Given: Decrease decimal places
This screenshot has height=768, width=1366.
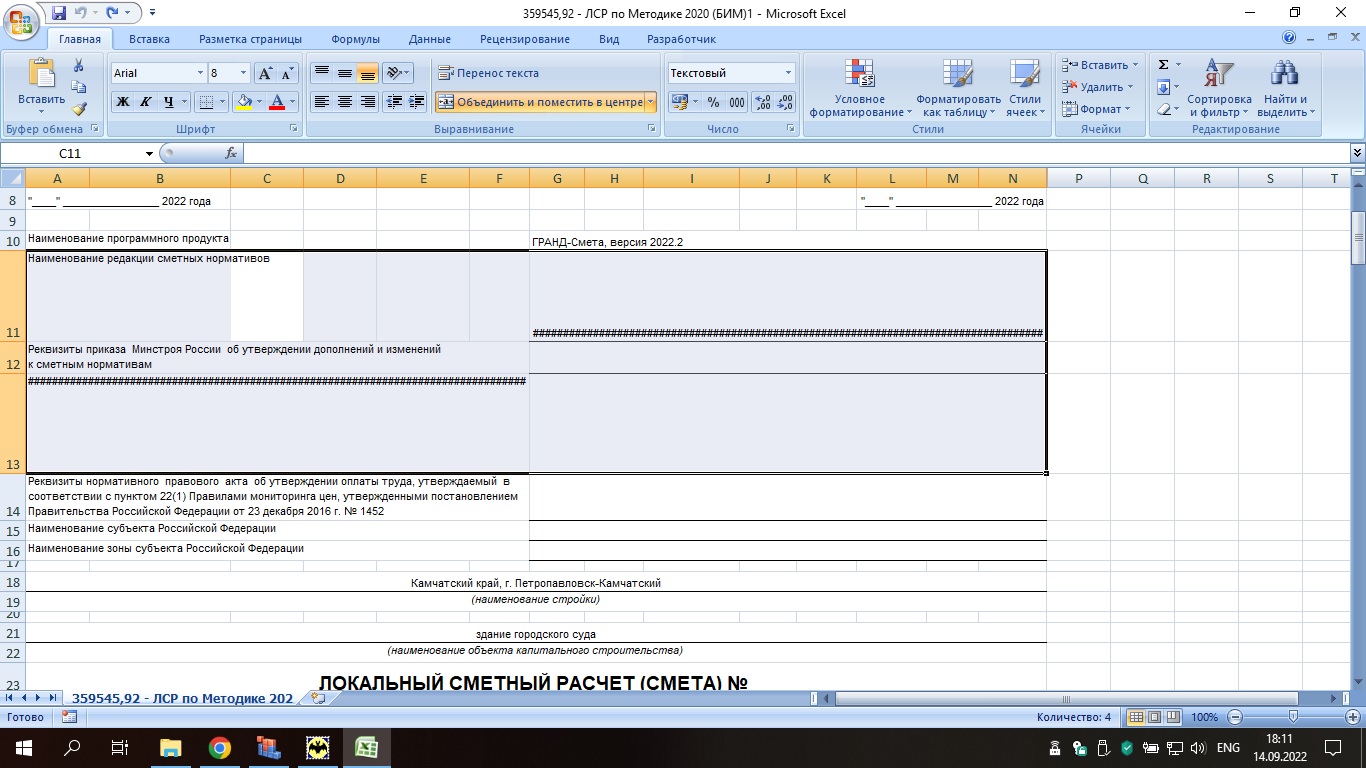Looking at the screenshot, I should pos(785,102).
